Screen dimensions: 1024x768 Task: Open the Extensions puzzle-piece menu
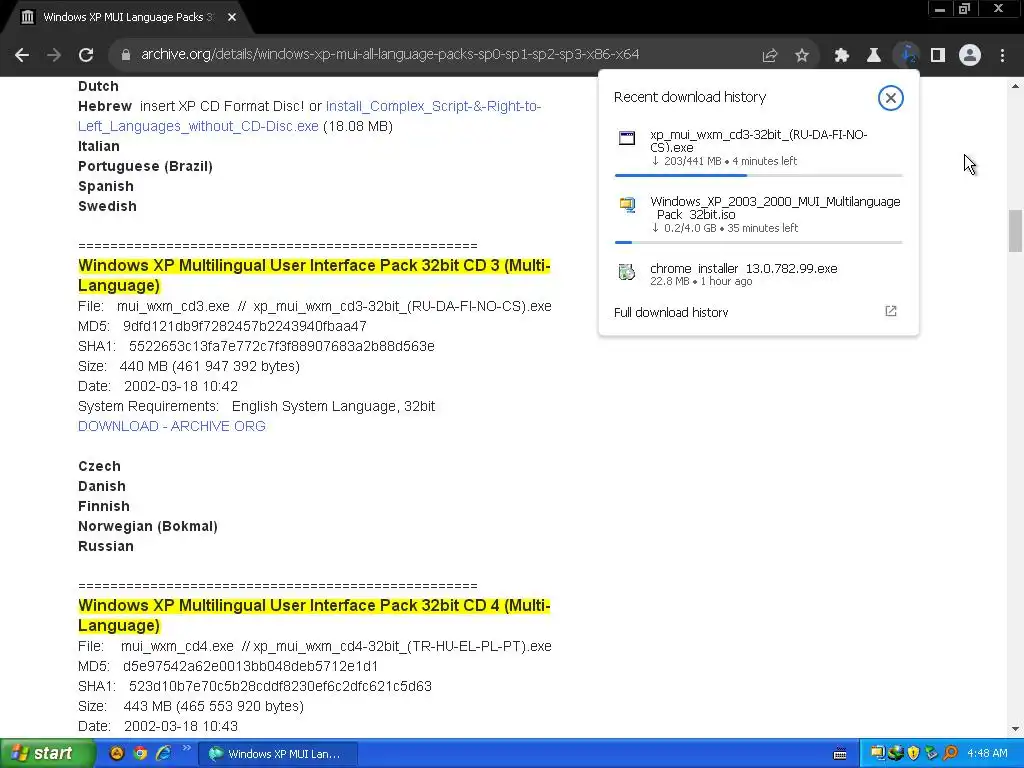pos(842,55)
